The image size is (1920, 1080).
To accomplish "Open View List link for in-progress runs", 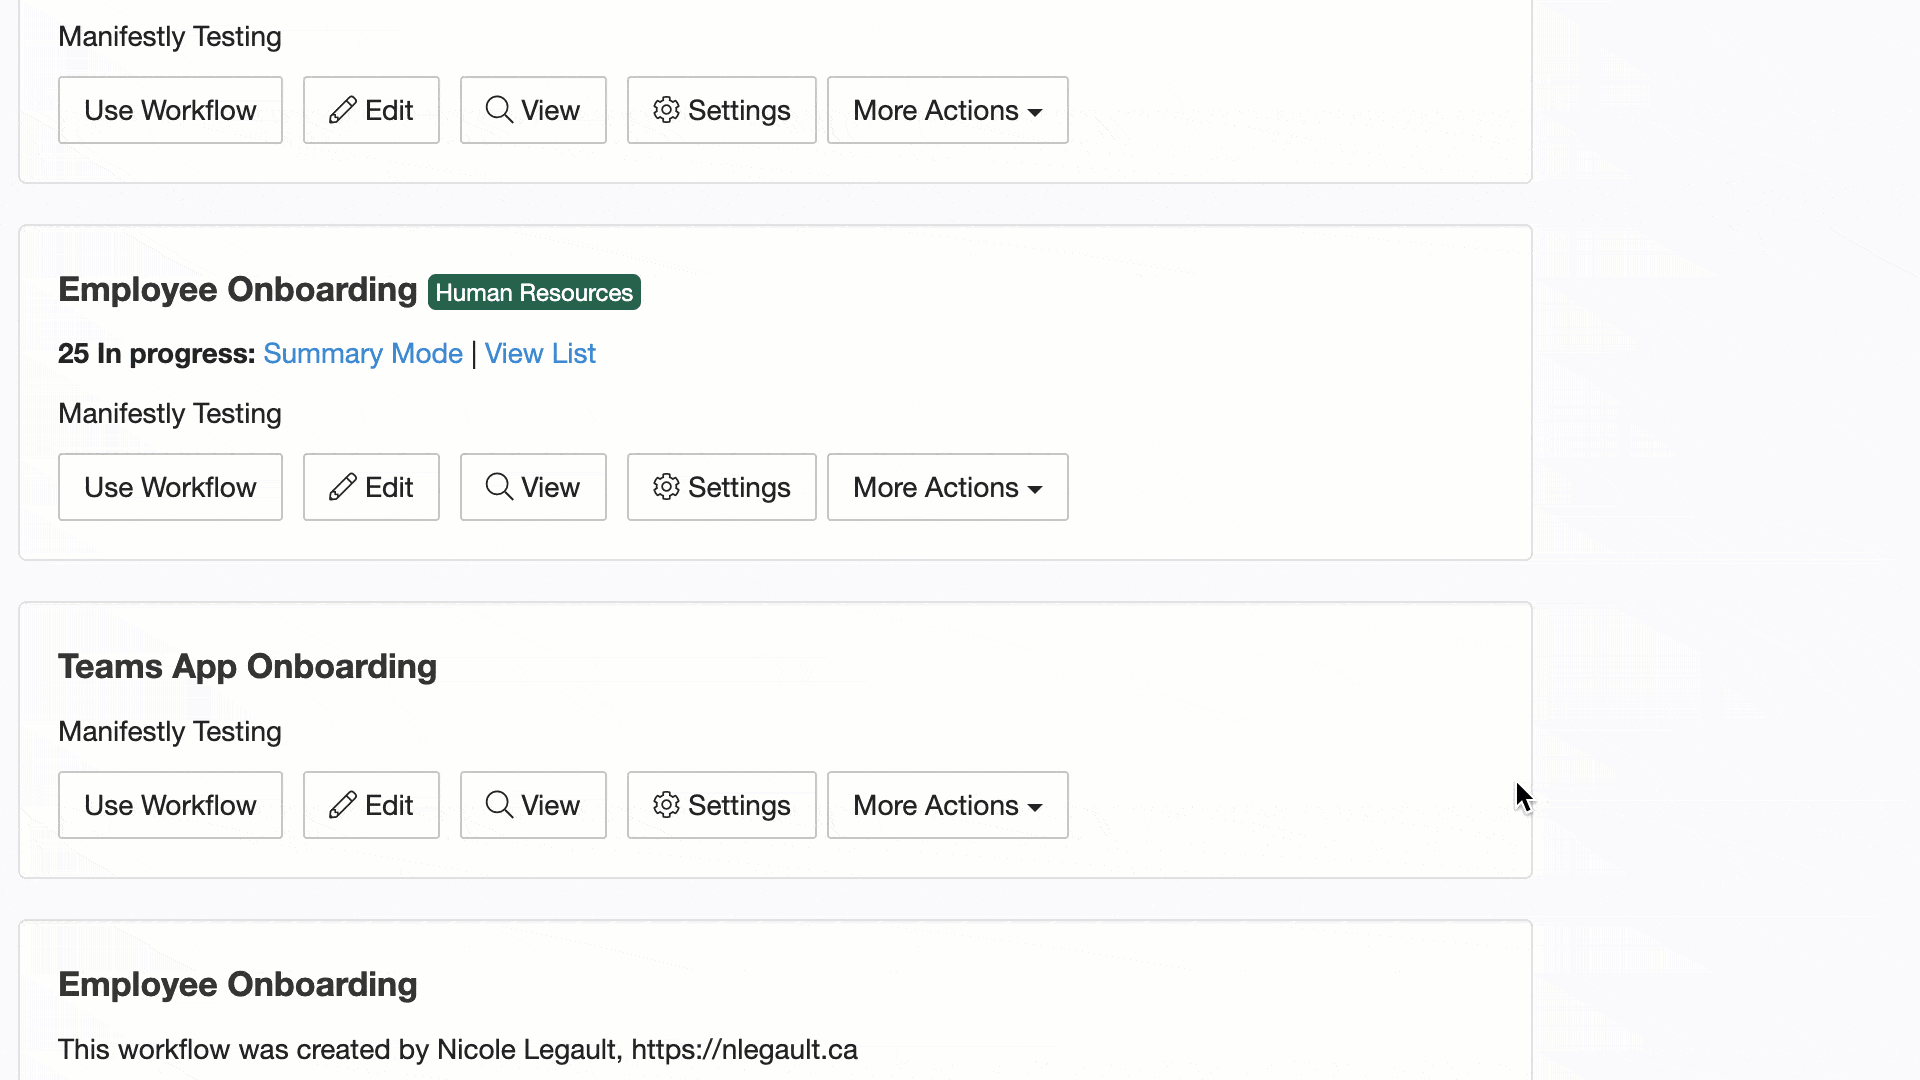I will (x=540, y=354).
